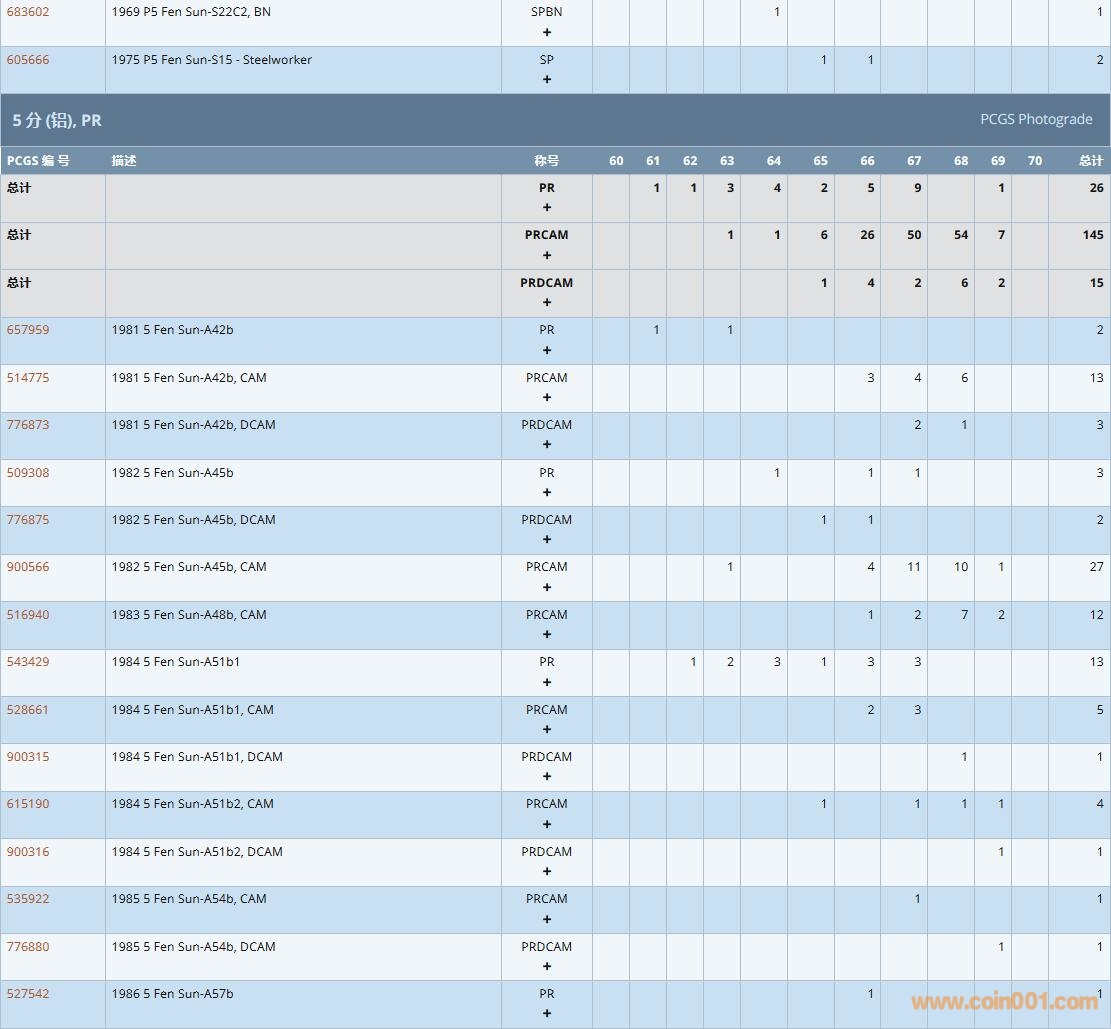Screen dimensions: 1111x1029
Task: Expand plus grades for 1981 Sun-A42b PR
Action: 546,350
